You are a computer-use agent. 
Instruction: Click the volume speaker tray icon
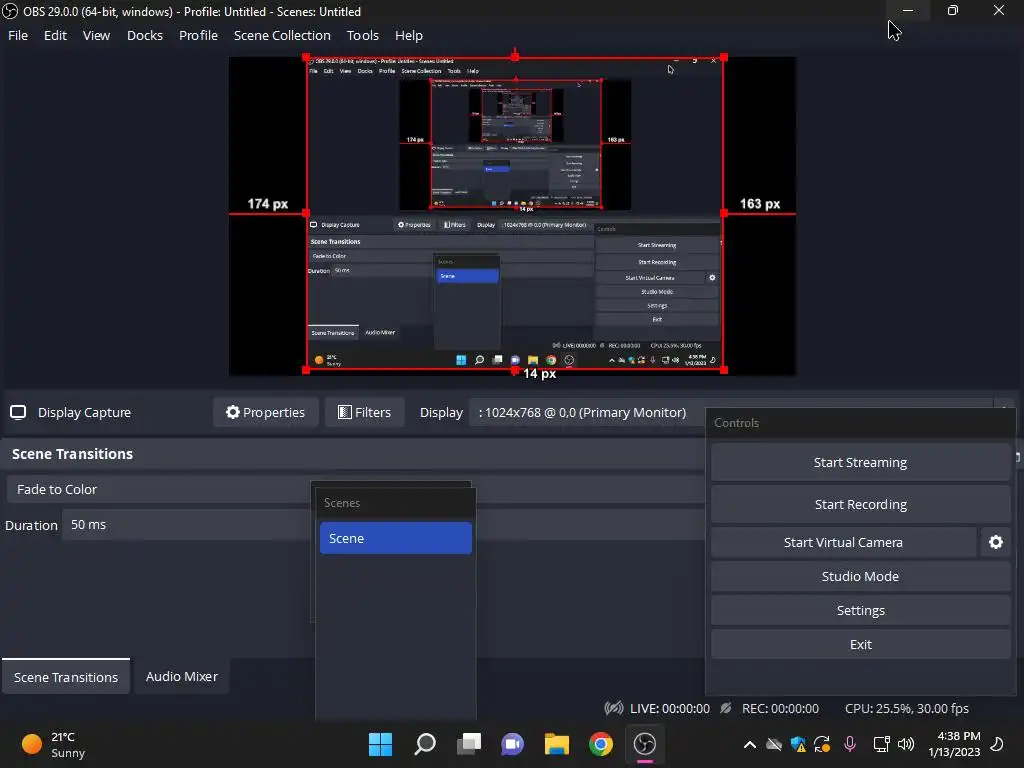coord(906,744)
